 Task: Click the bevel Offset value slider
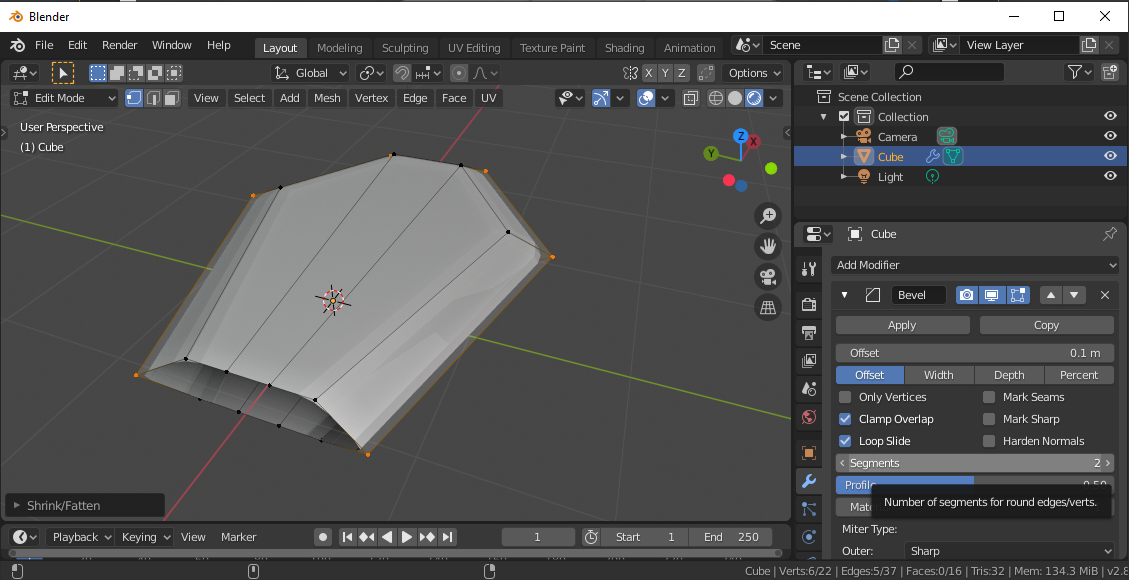tap(974, 353)
